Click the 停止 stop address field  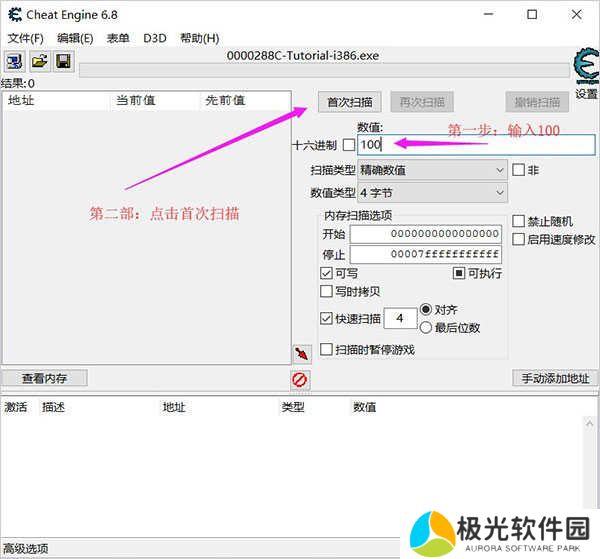[x=426, y=254]
